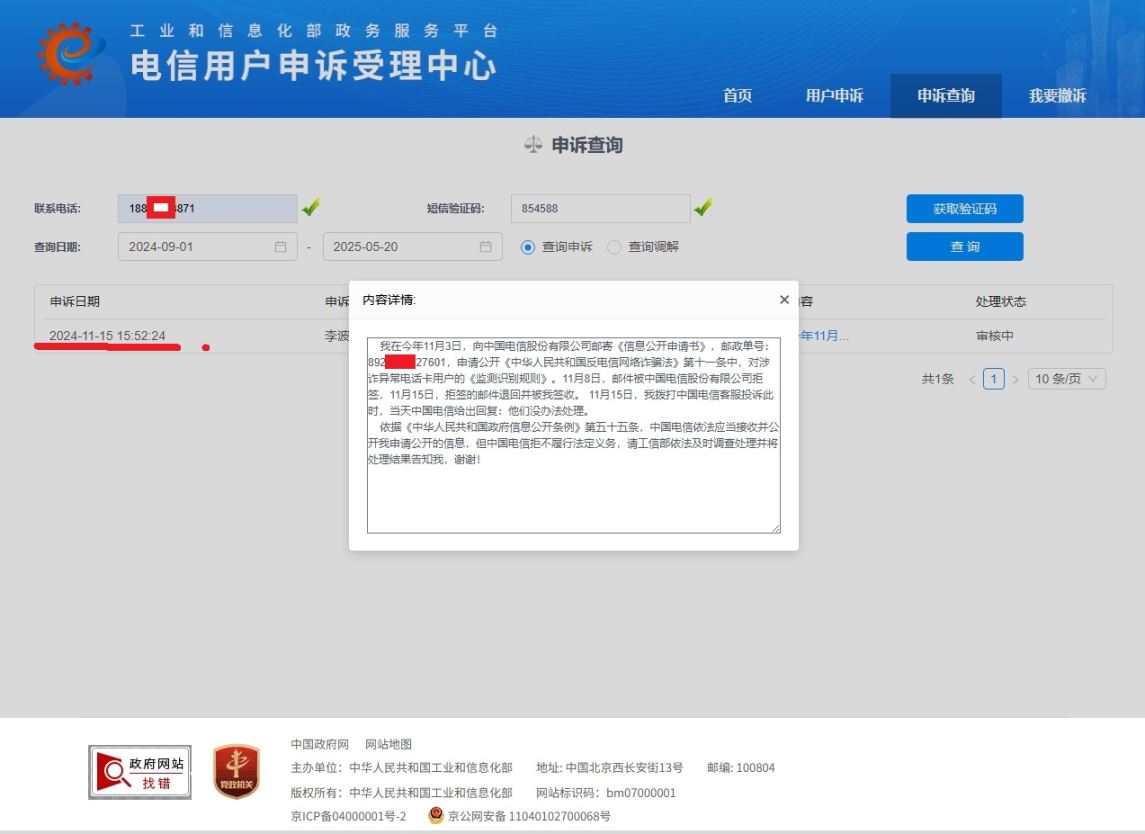The image size is (1145, 834).
Task: Click the 短信验证码 field label
Action: [456, 209]
